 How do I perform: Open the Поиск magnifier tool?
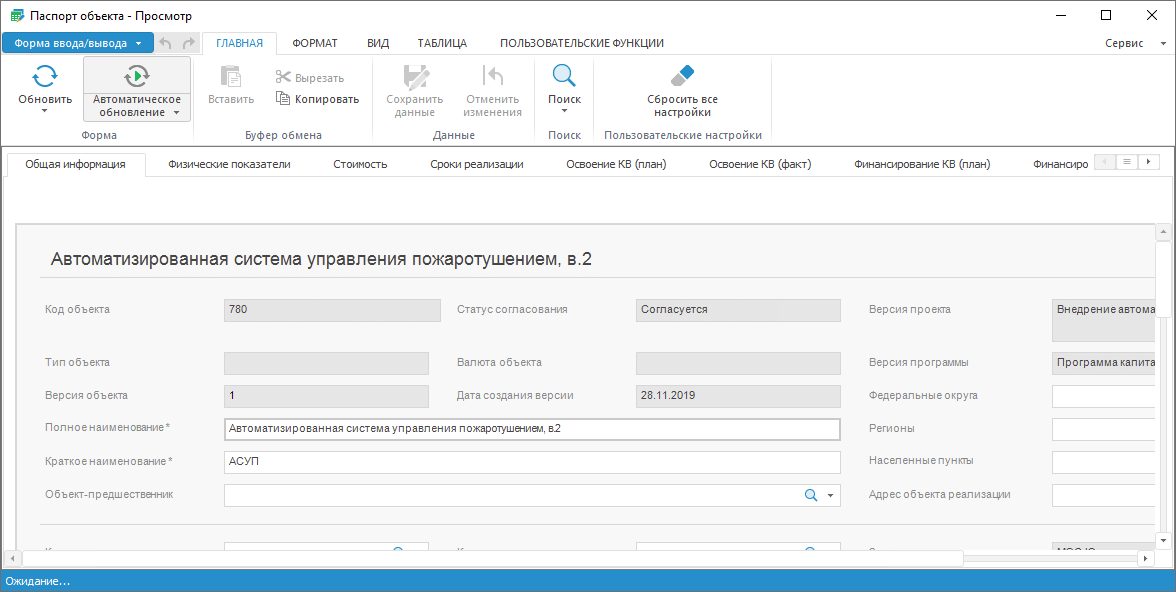click(564, 77)
